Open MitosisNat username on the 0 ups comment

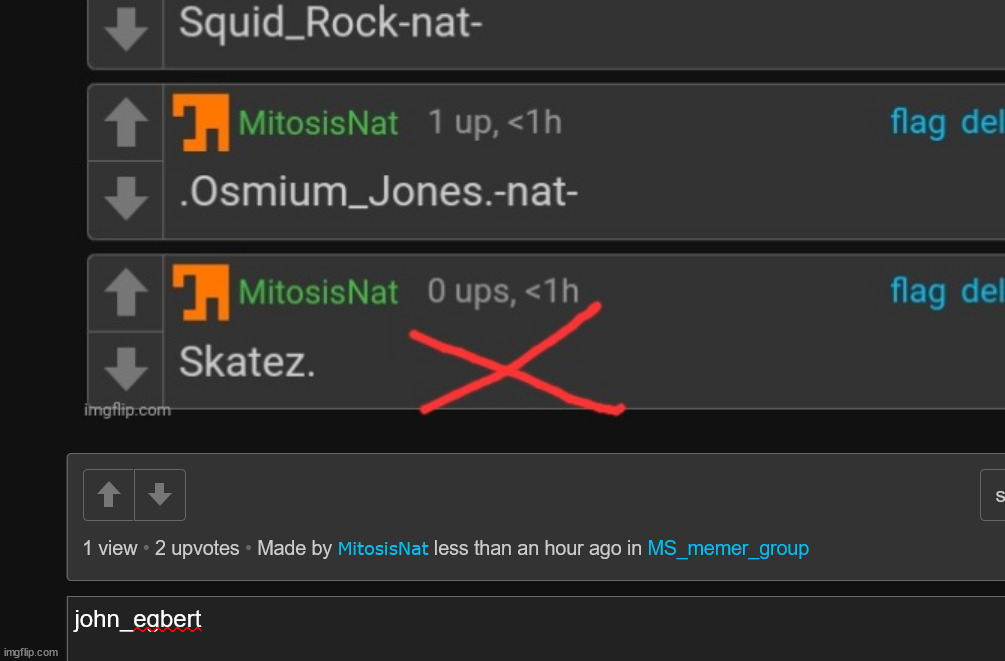318,292
